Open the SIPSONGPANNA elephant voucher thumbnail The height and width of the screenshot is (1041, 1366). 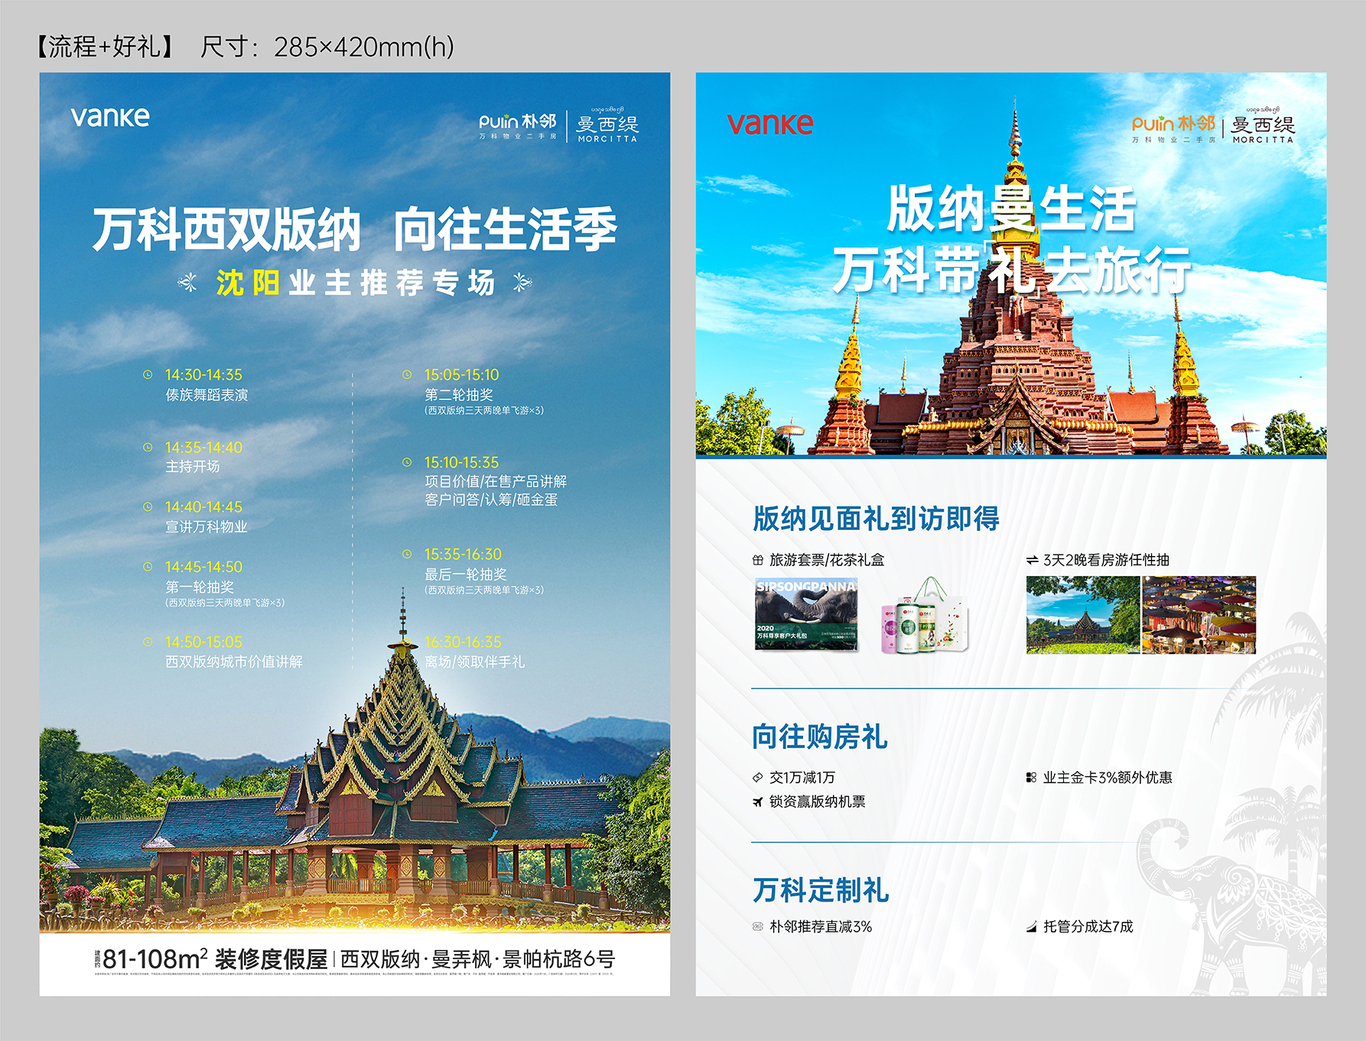(807, 615)
